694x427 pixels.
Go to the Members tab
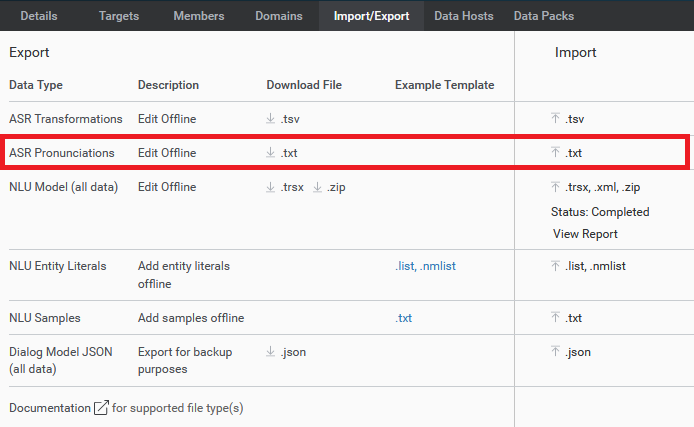[x=198, y=16]
